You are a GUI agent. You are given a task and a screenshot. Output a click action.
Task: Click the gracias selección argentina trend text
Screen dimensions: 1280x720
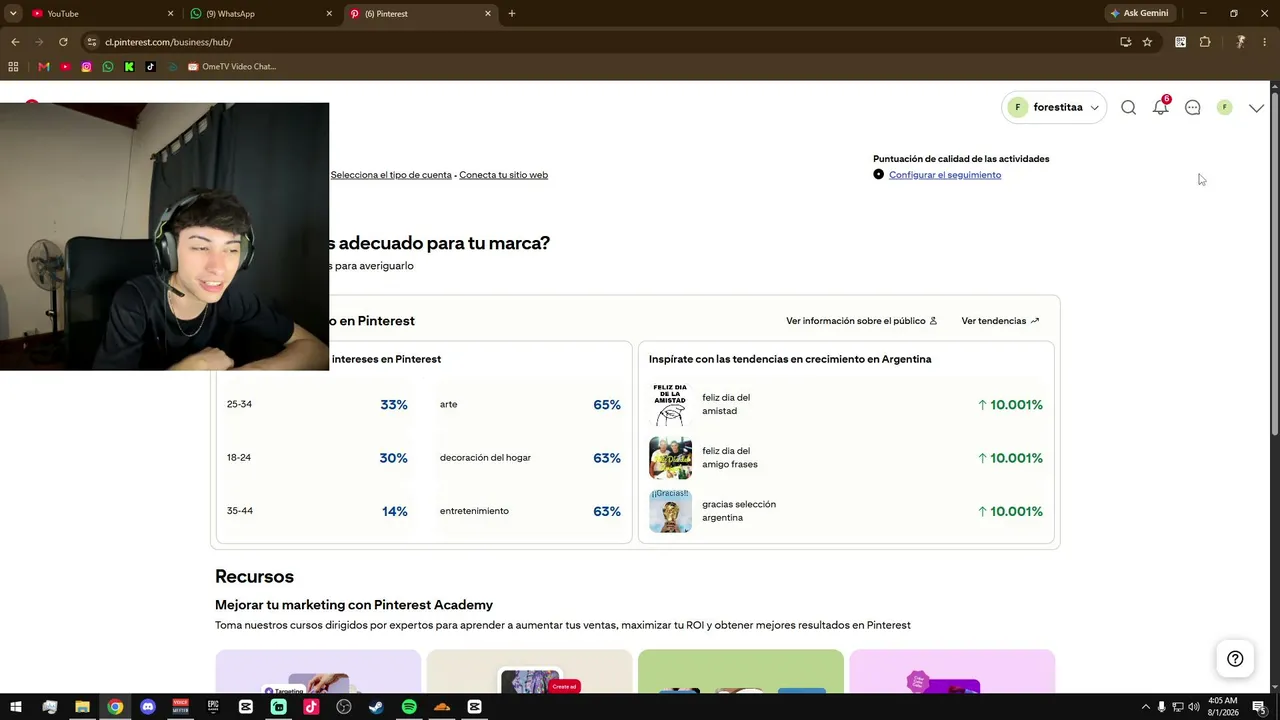(x=739, y=511)
